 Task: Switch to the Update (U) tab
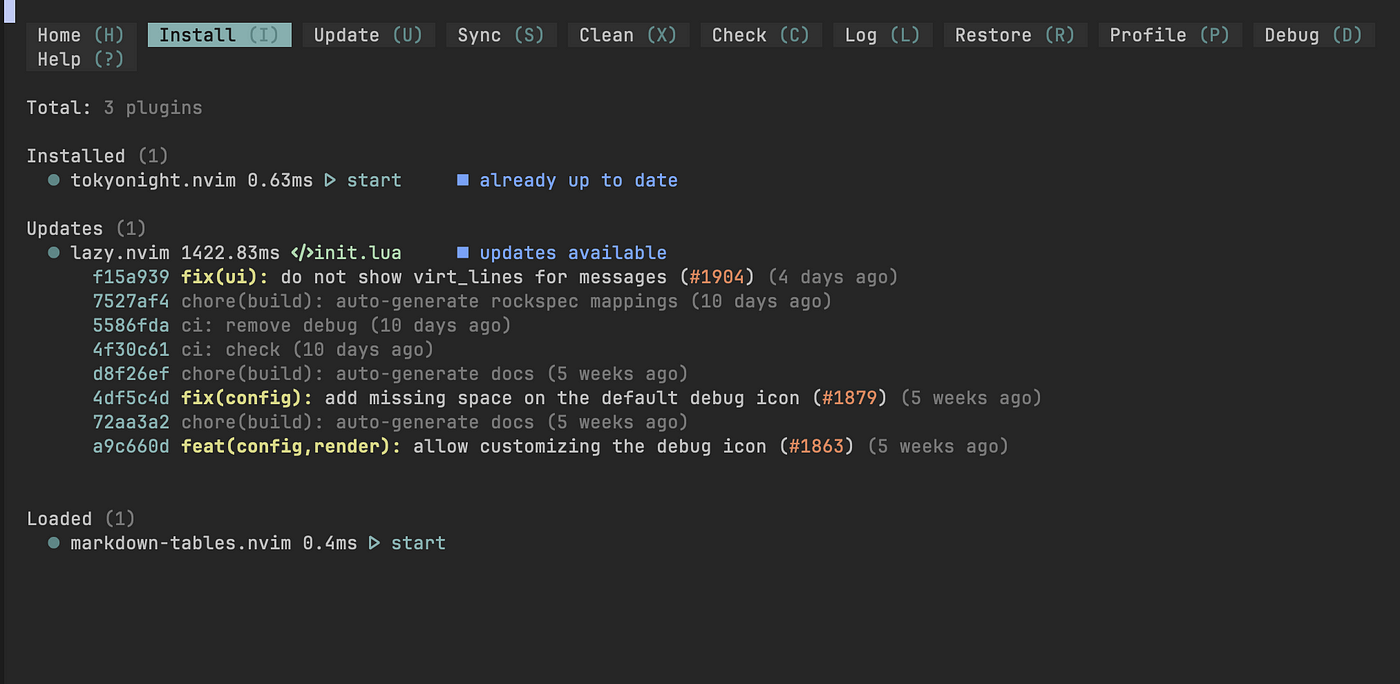[x=368, y=35]
